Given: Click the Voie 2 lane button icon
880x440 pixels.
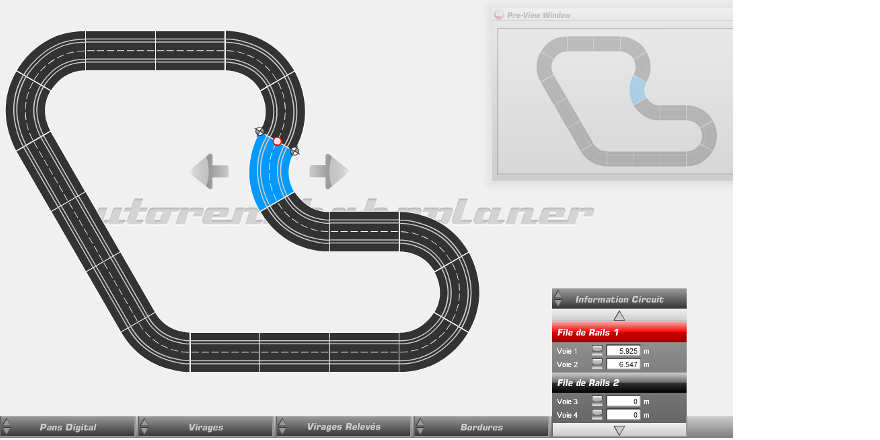Looking at the screenshot, I should pos(597,365).
